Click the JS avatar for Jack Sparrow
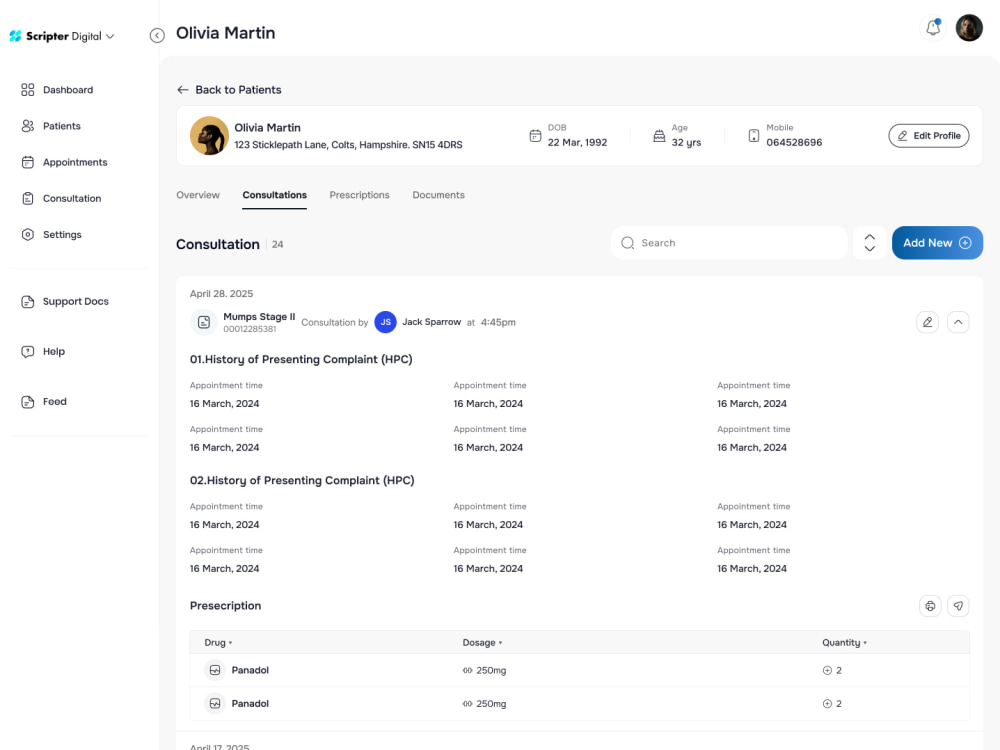This screenshot has height=750, width=1000. (385, 322)
